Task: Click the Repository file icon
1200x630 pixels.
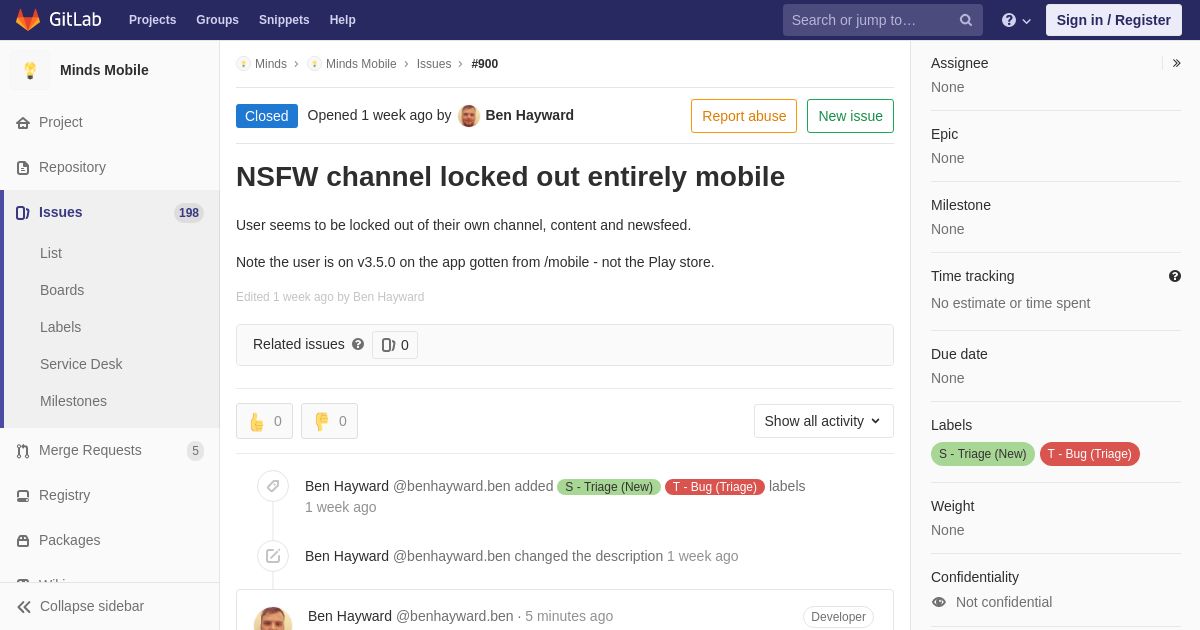Action: pyautogui.click(x=23, y=168)
